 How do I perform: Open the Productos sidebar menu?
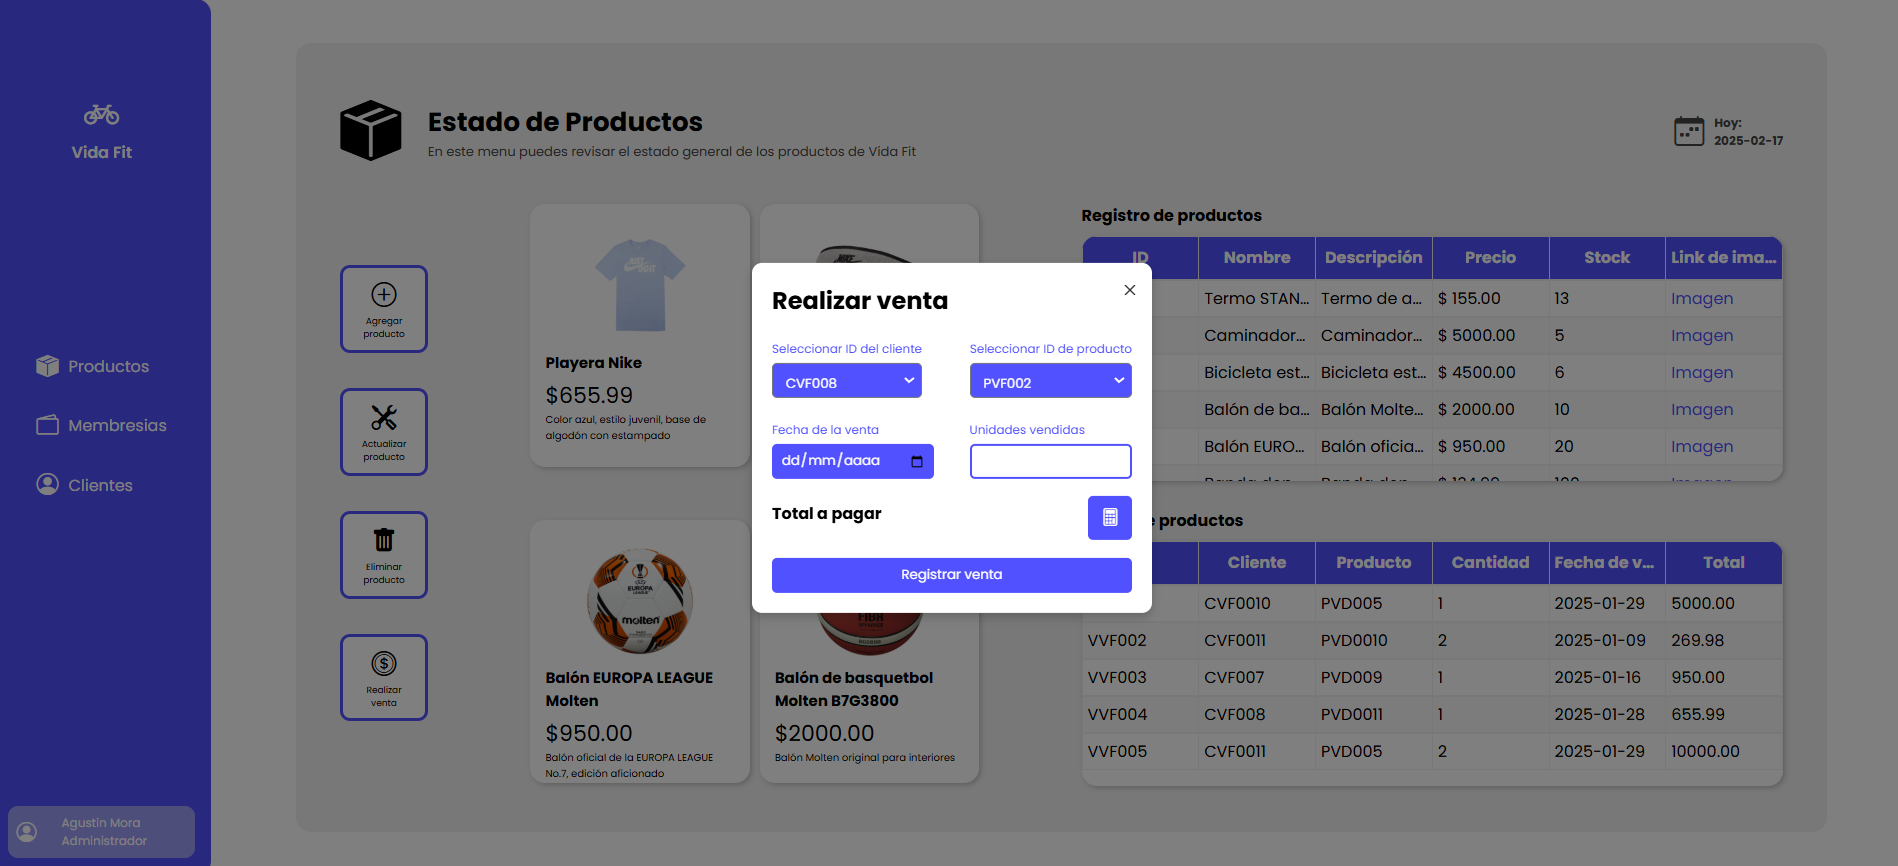[92, 366]
